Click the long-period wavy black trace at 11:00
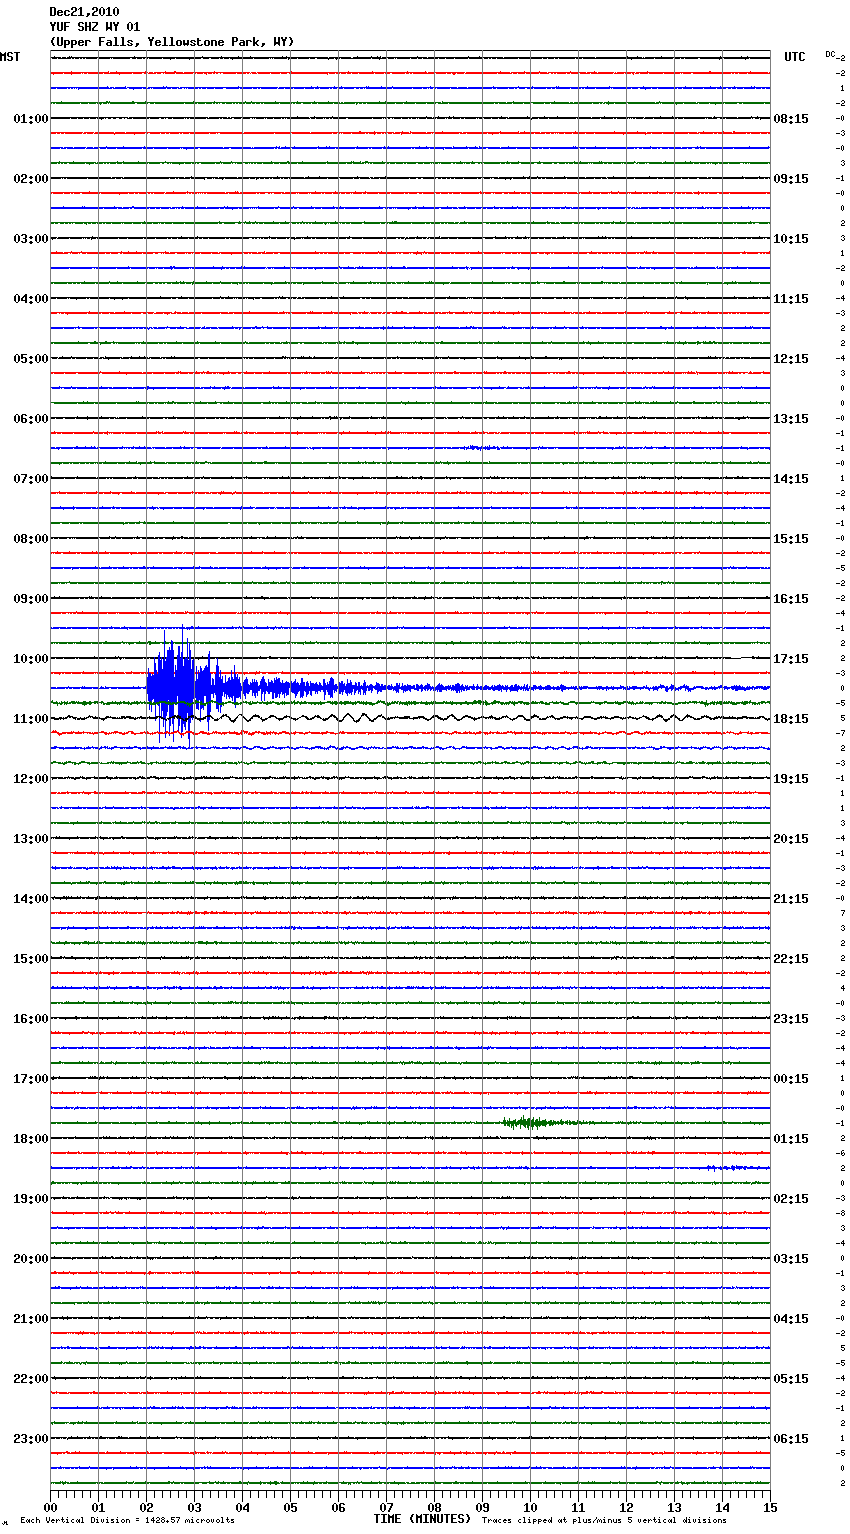 [410, 718]
